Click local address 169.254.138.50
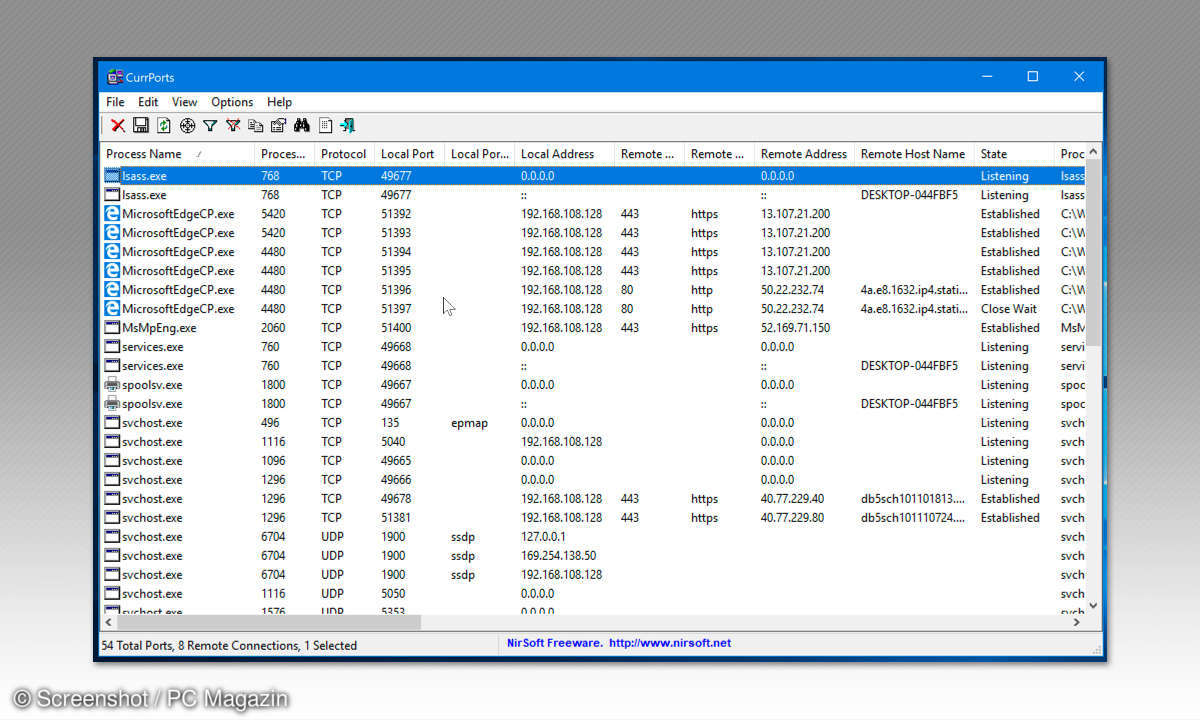 558,556
